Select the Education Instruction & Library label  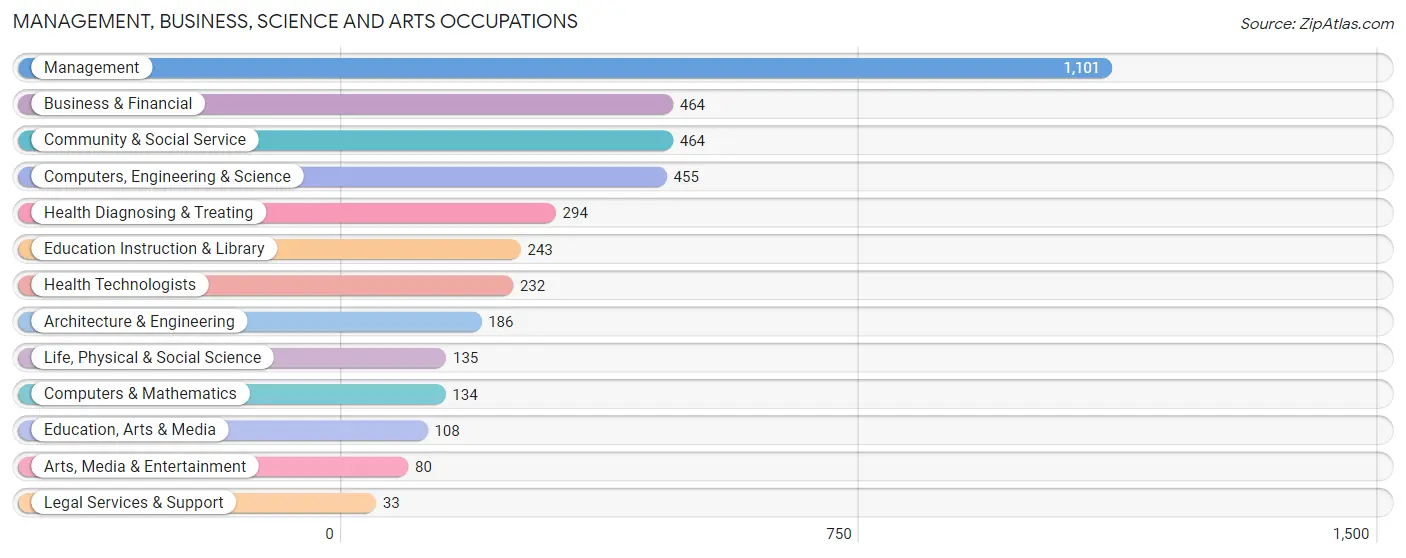tap(154, 249)
